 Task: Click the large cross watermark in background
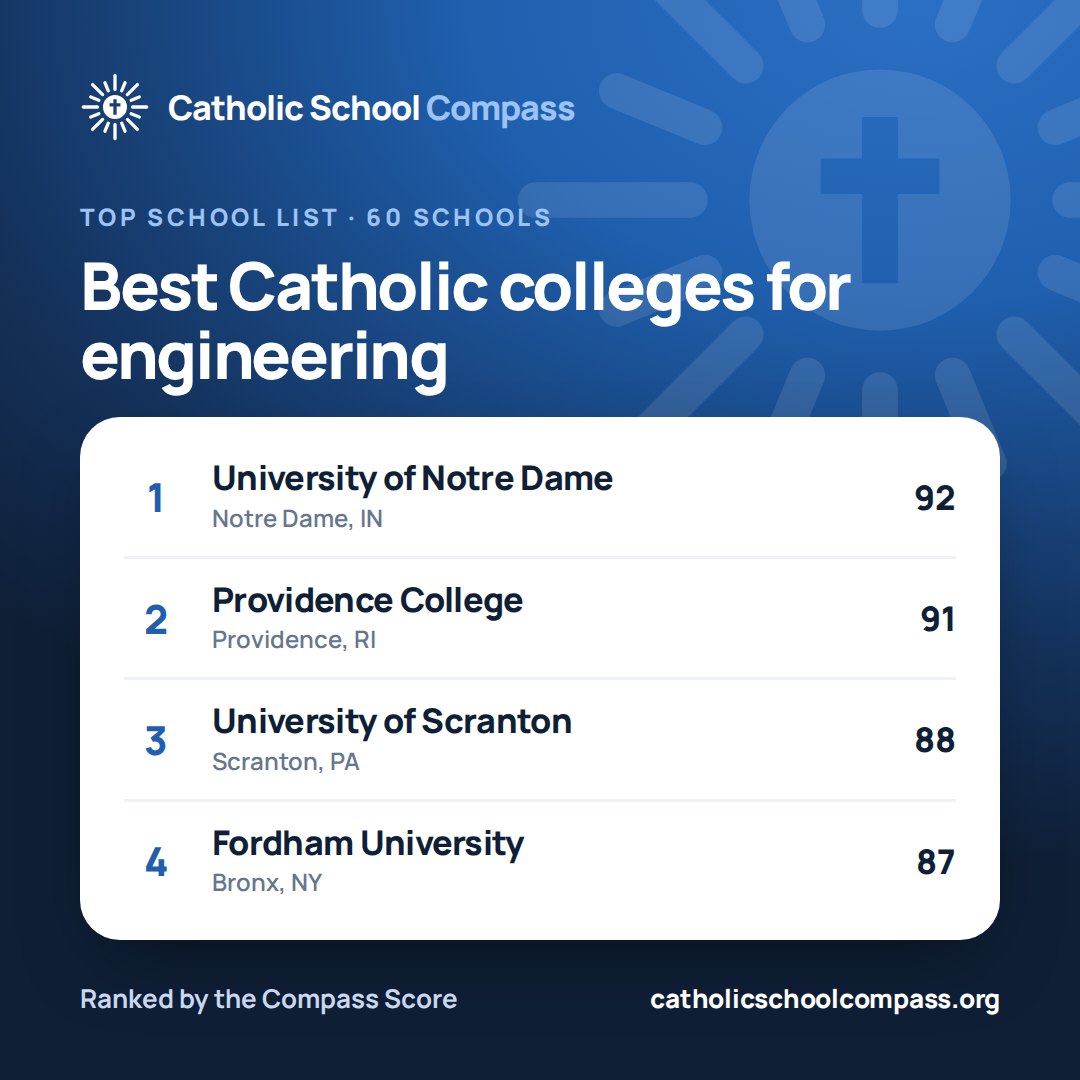pos(880,200)
